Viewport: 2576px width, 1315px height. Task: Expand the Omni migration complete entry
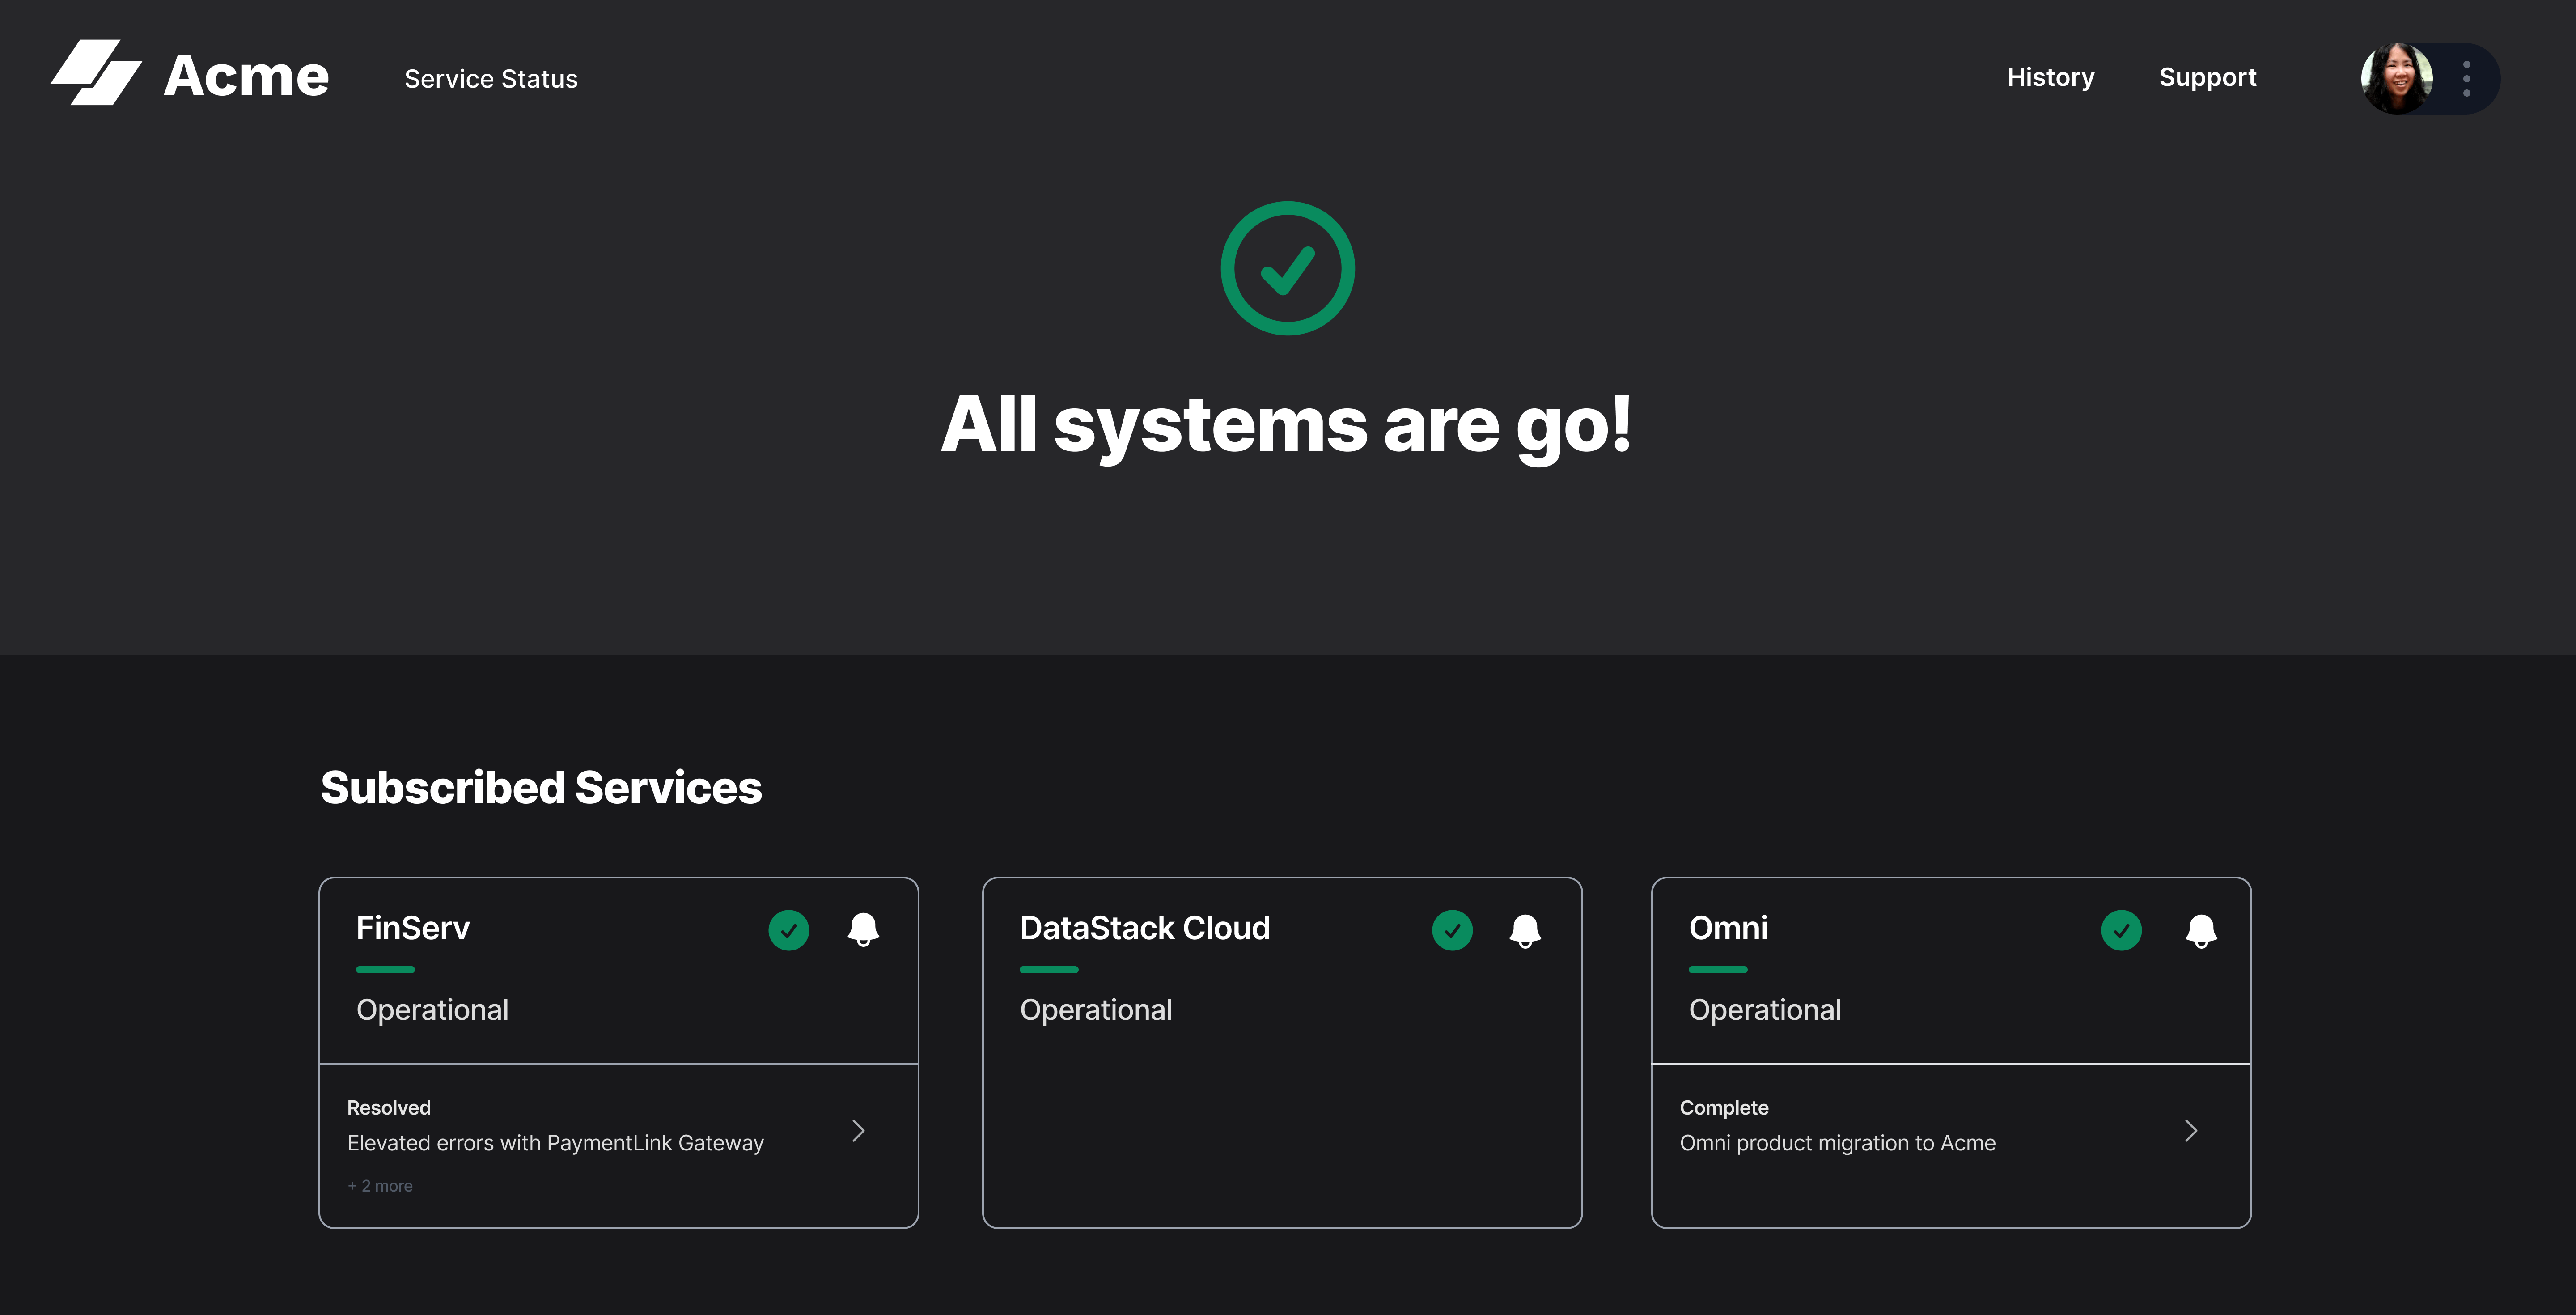(2190, 1130)
